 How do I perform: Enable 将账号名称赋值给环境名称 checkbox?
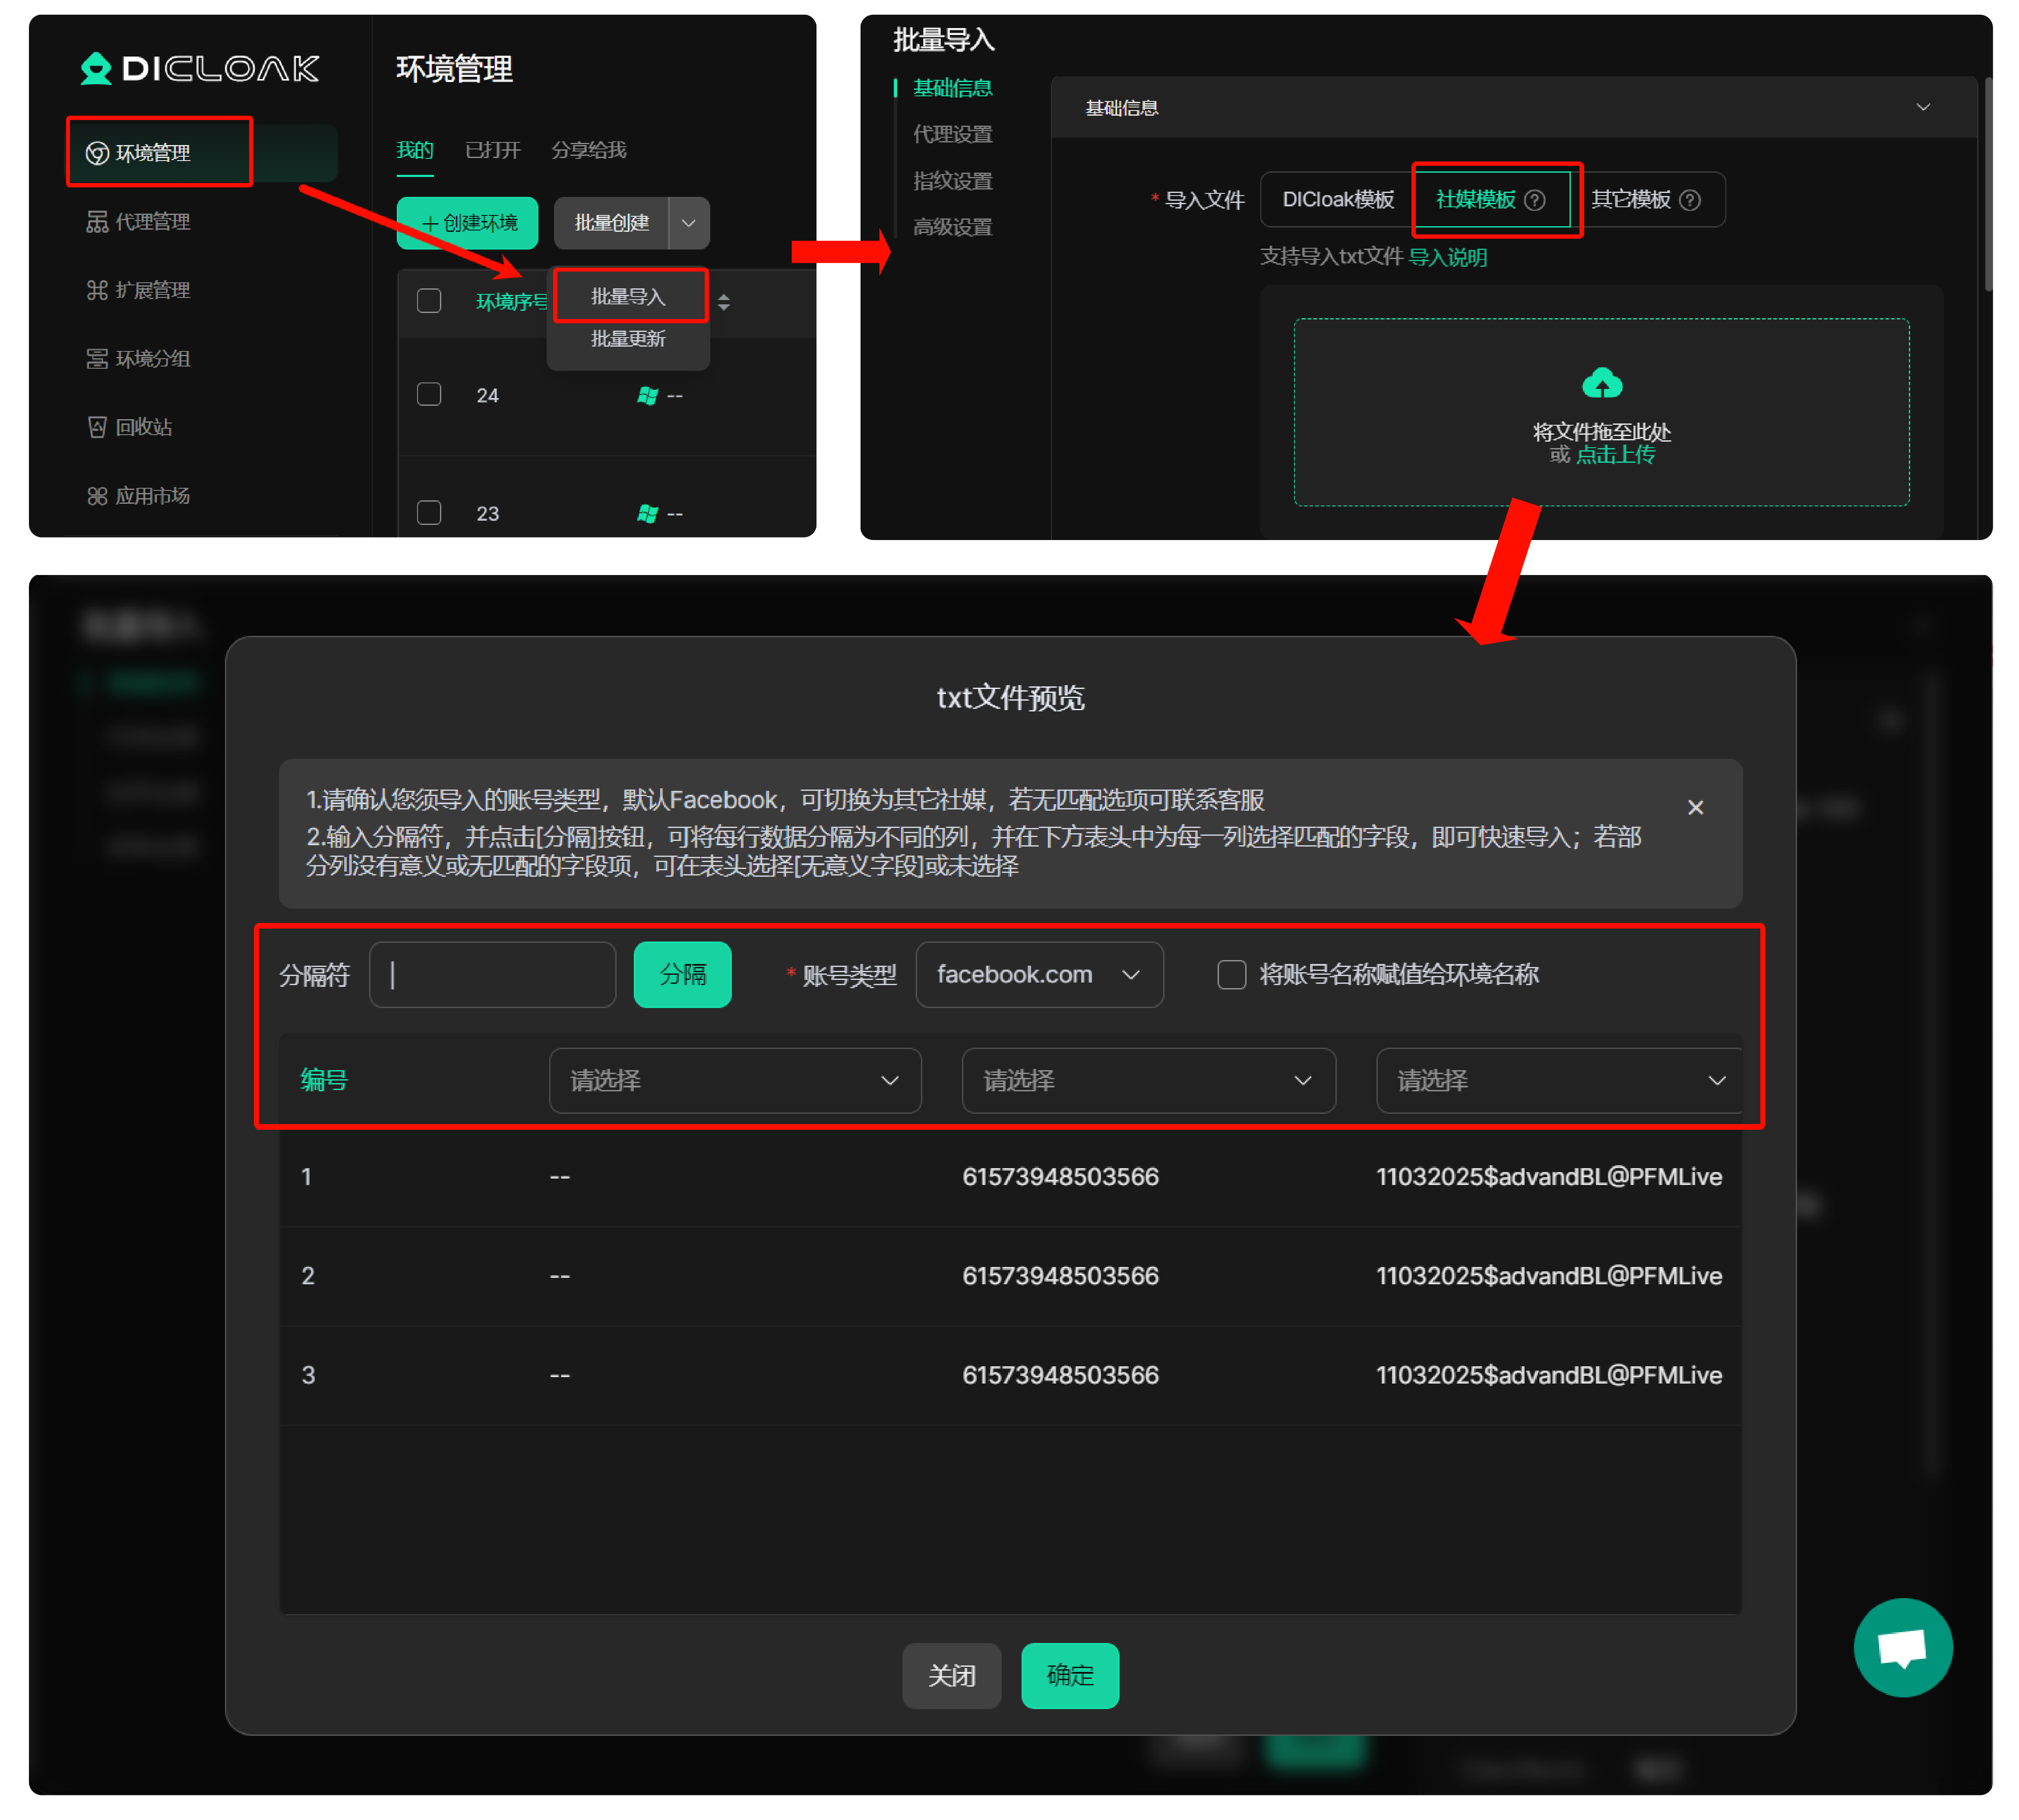pos(1232,975)
